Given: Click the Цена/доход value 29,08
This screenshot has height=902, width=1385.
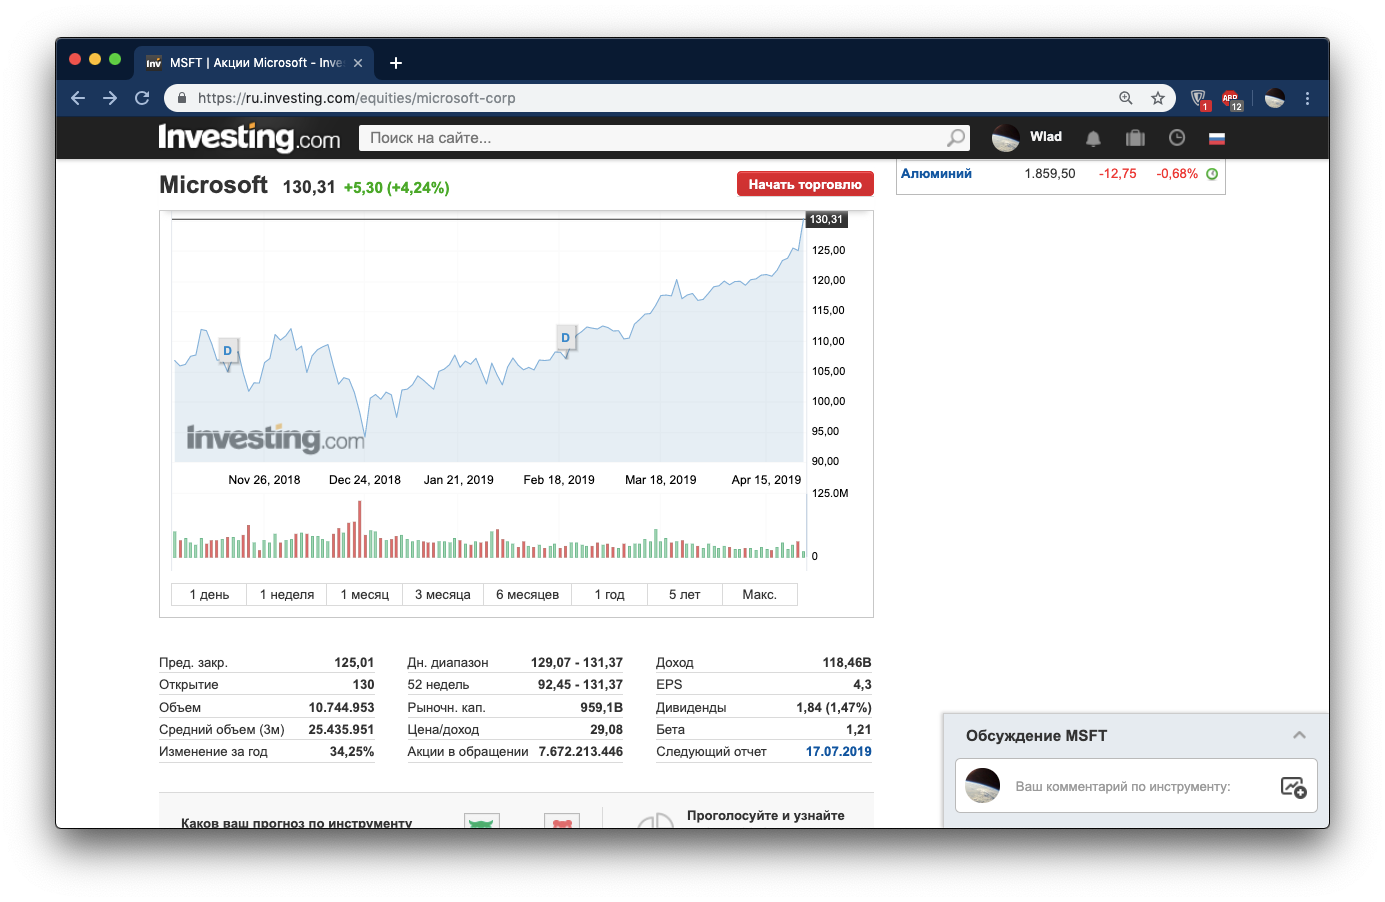Looking at the screenshot, I should [x=606, y=730].
